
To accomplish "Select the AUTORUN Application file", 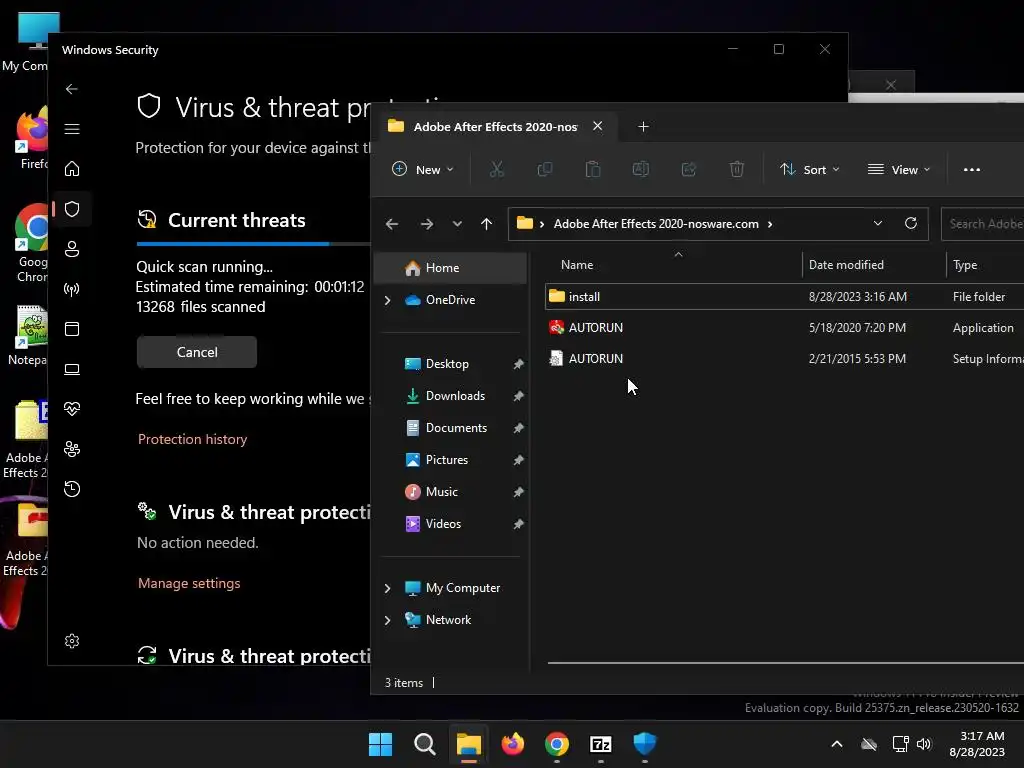I will coord(784,328).
